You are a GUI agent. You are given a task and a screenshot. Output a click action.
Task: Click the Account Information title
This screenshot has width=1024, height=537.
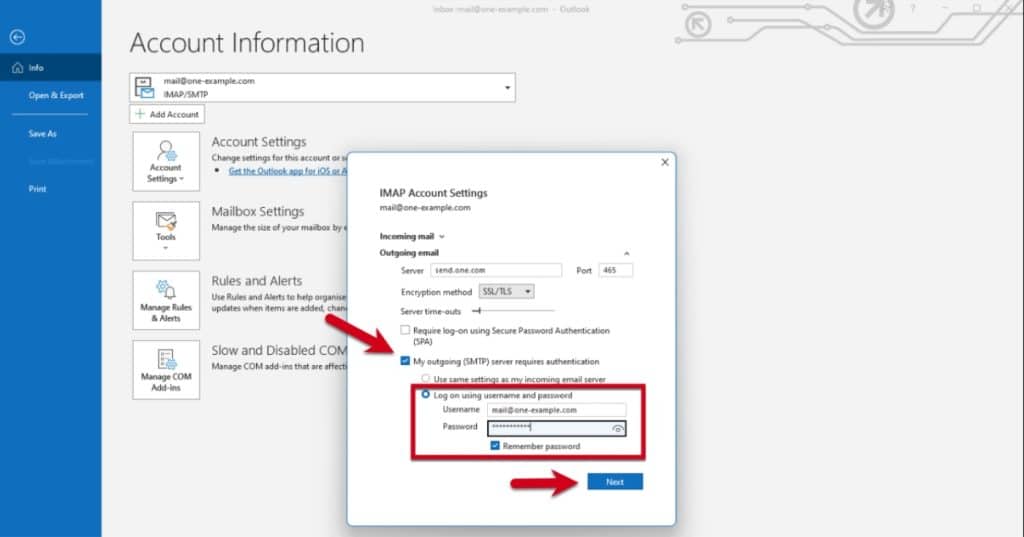(247, 43)
